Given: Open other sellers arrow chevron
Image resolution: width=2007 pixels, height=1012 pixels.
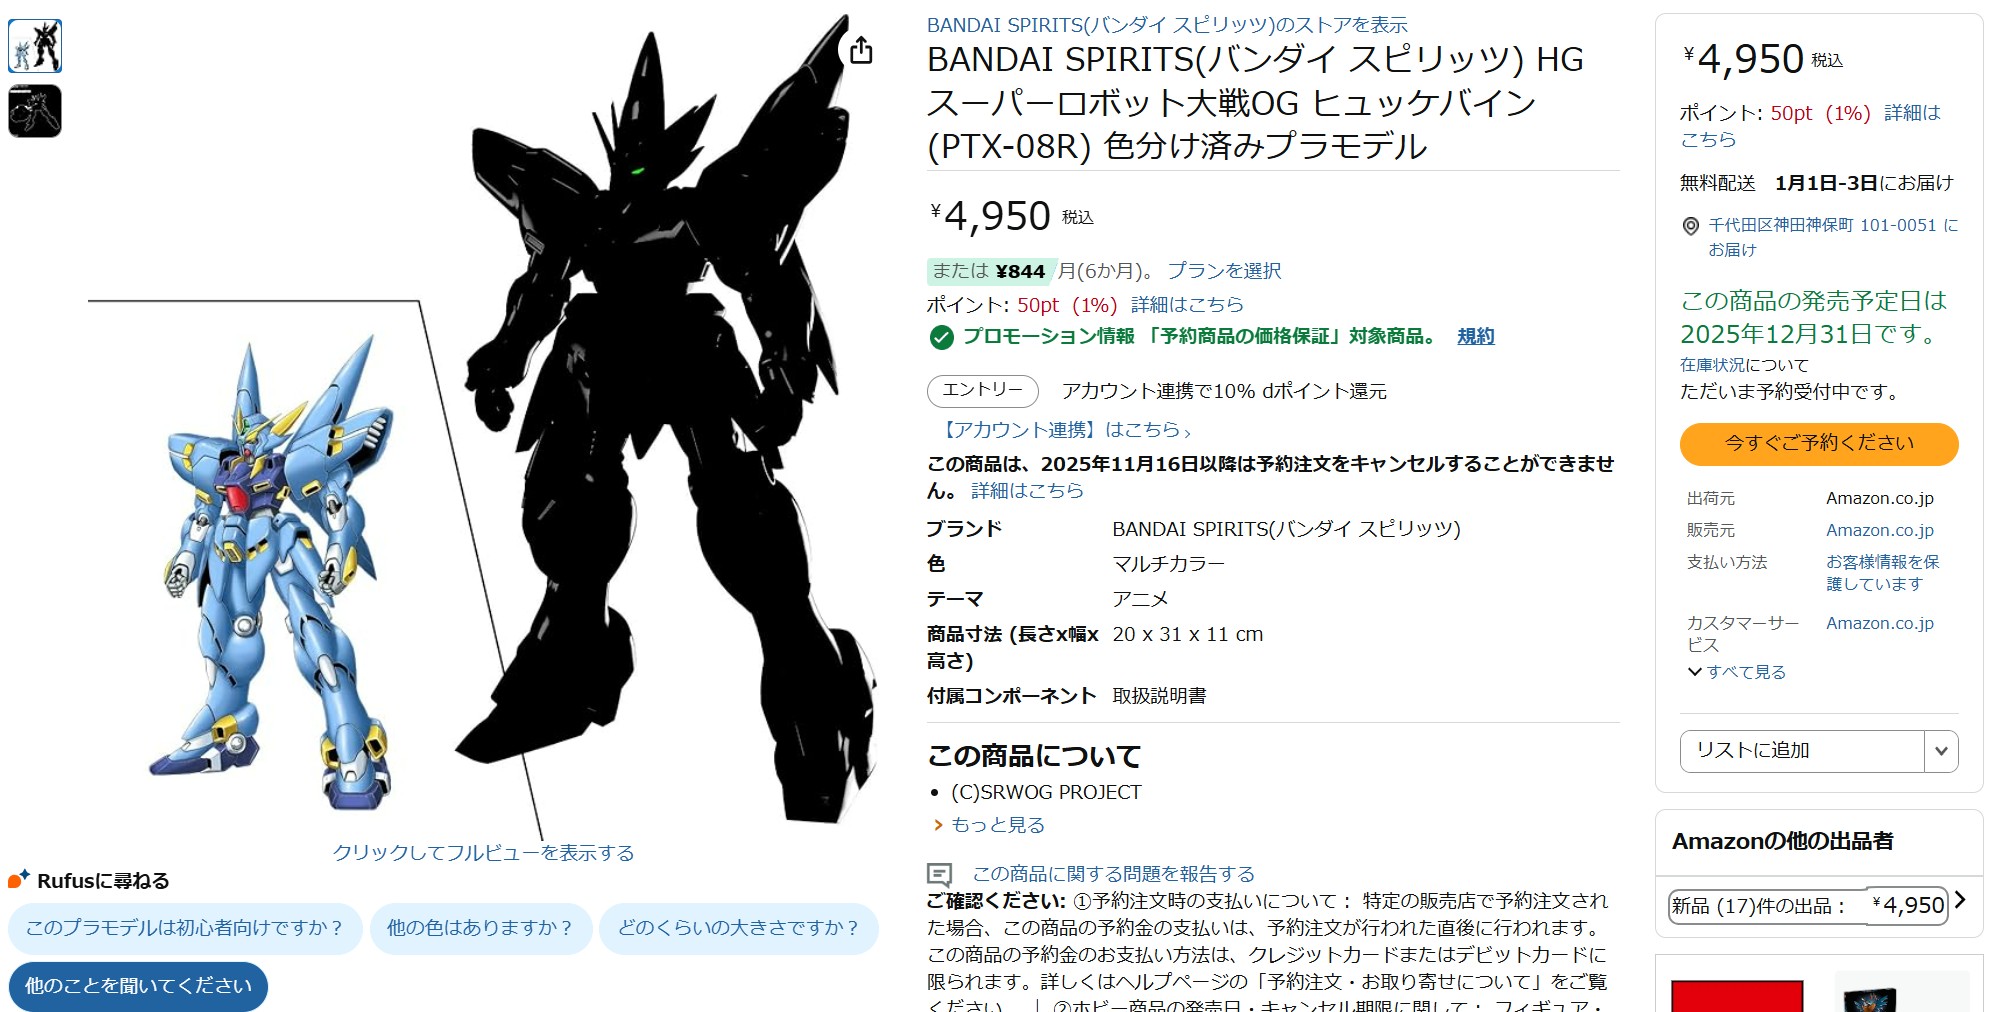Looking at the screenshot, I should coord(1960,900).
